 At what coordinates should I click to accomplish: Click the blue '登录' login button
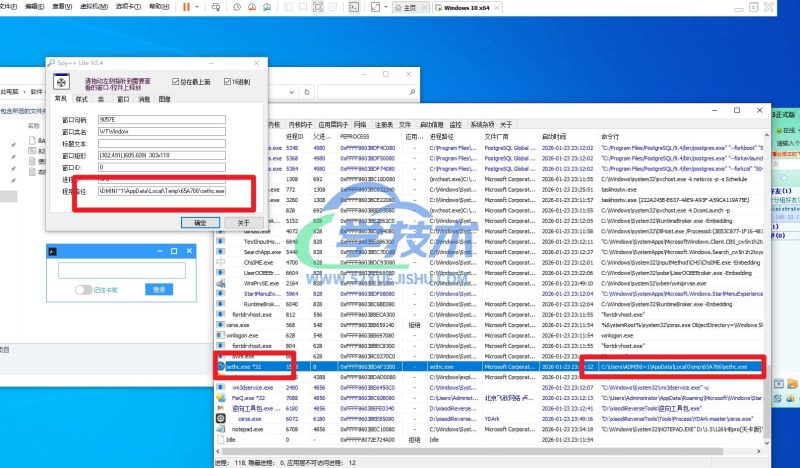[x=160, y=289]
